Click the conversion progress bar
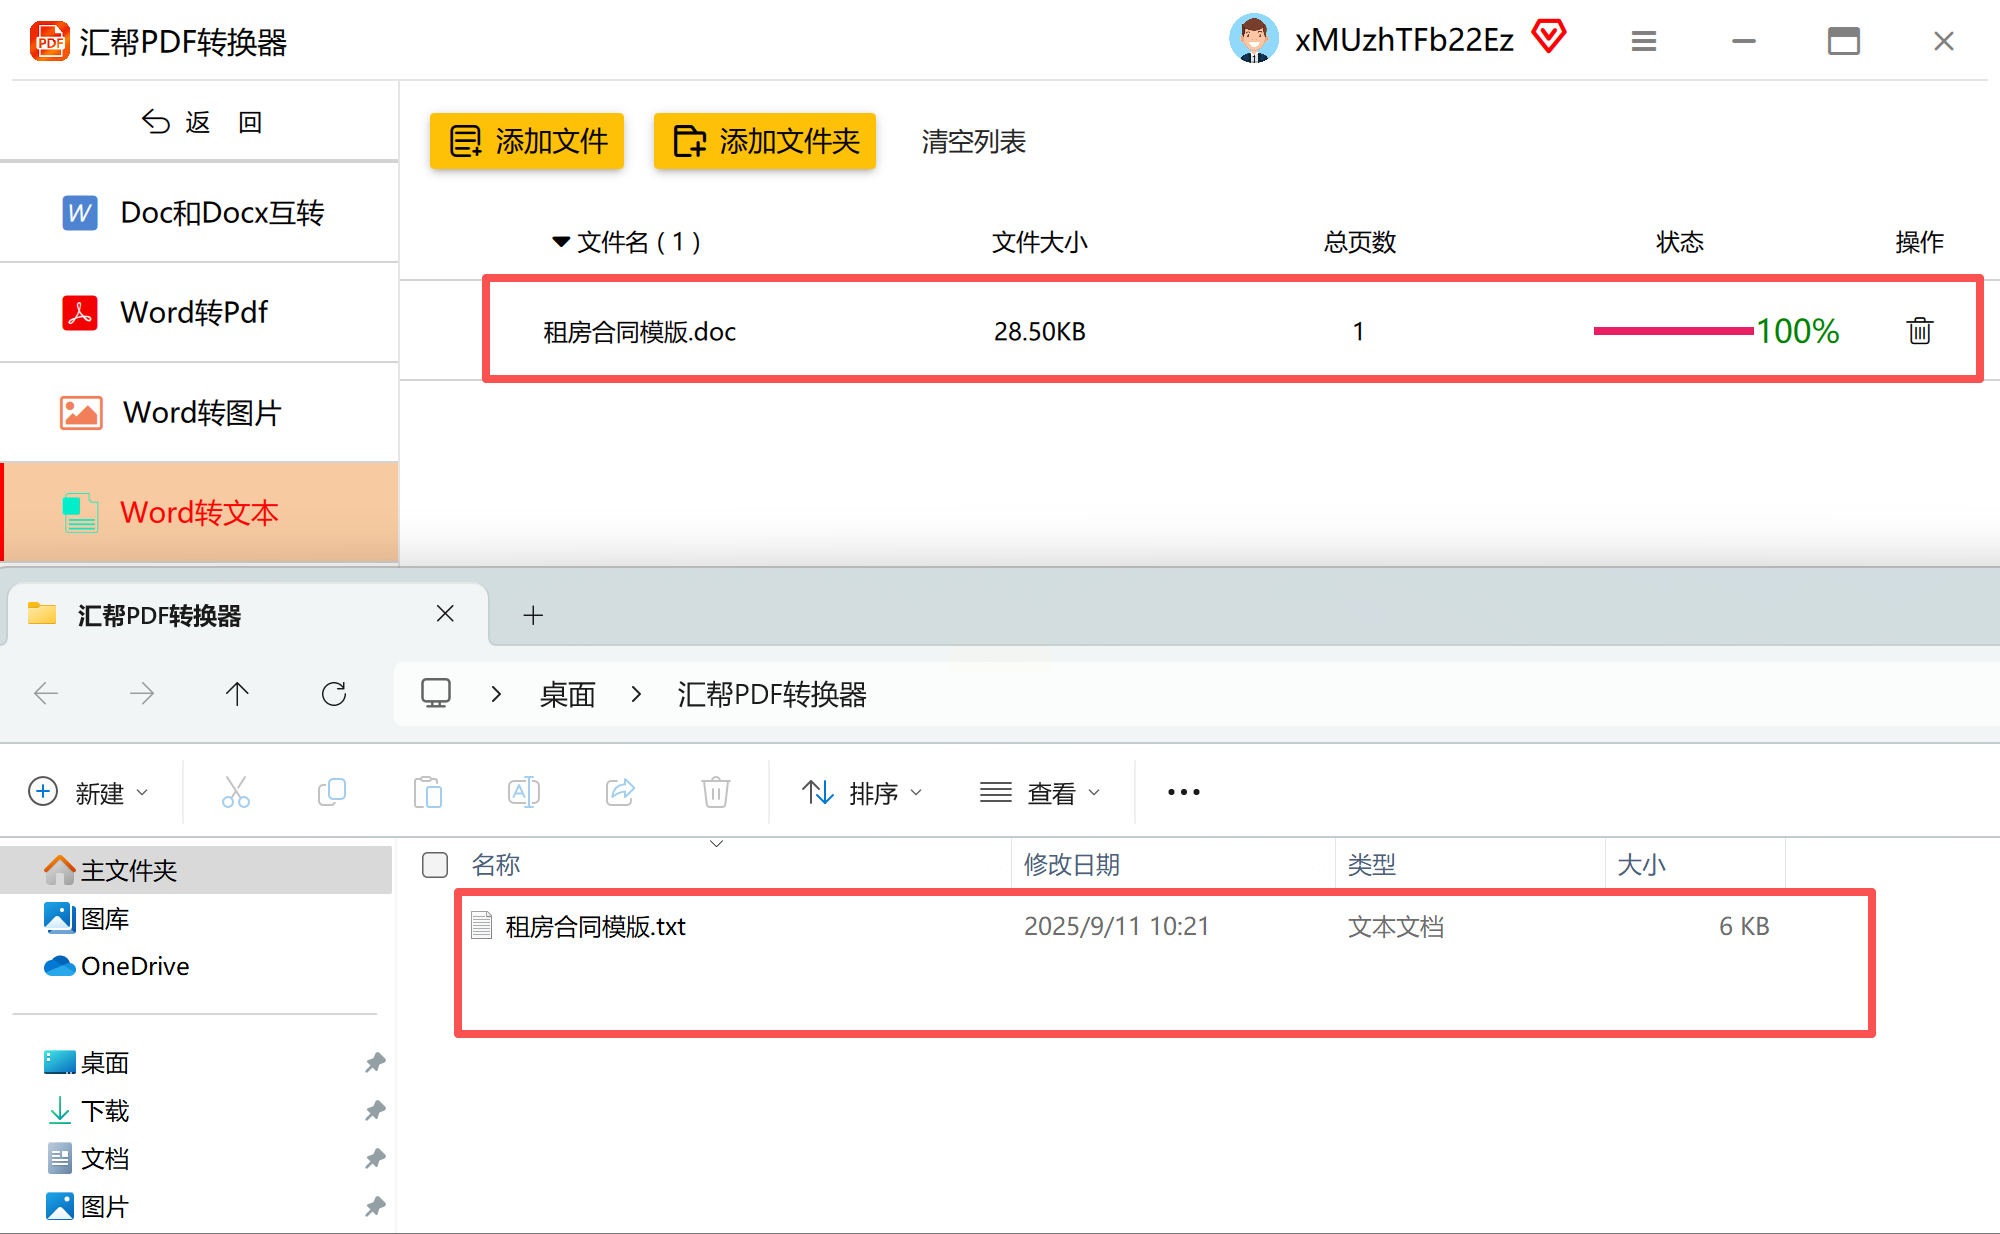Image resolution: width=2000 pixels, height=1234 pixels. pyautogui.click(x=1673, y=331)
